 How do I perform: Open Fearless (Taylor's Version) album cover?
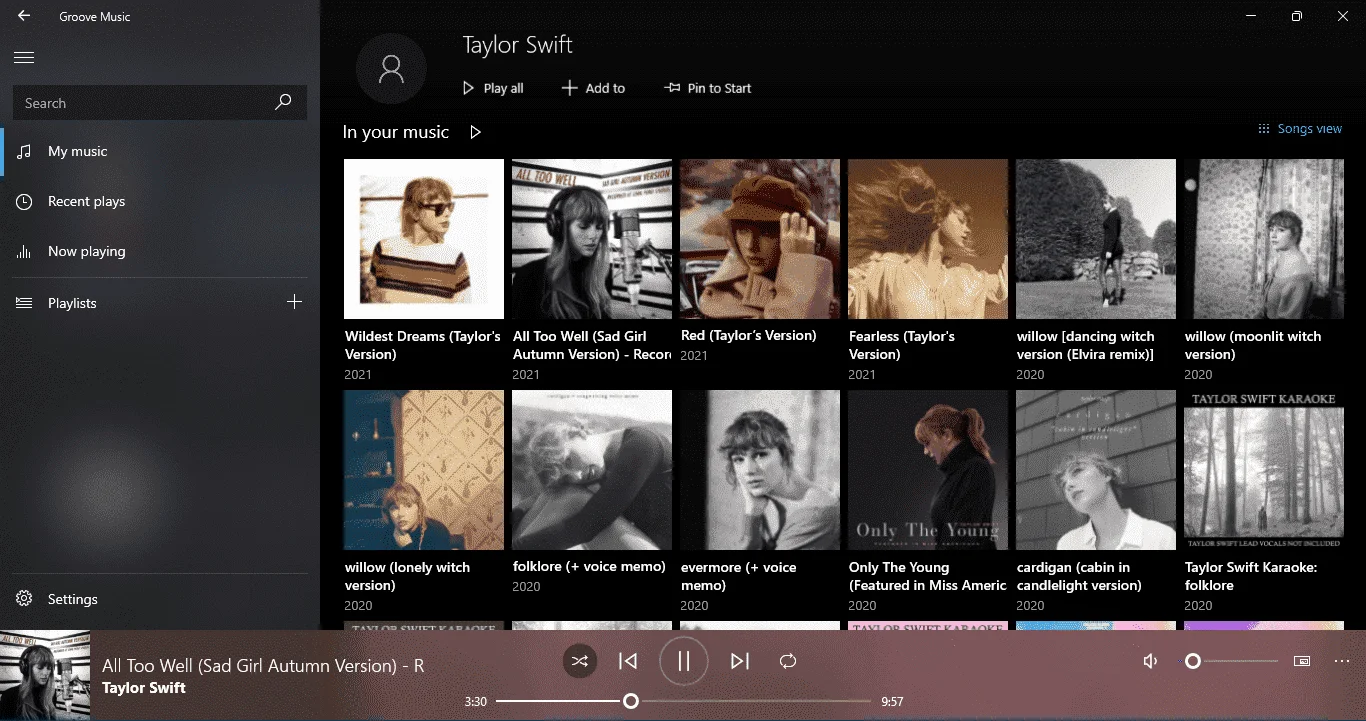928,239
